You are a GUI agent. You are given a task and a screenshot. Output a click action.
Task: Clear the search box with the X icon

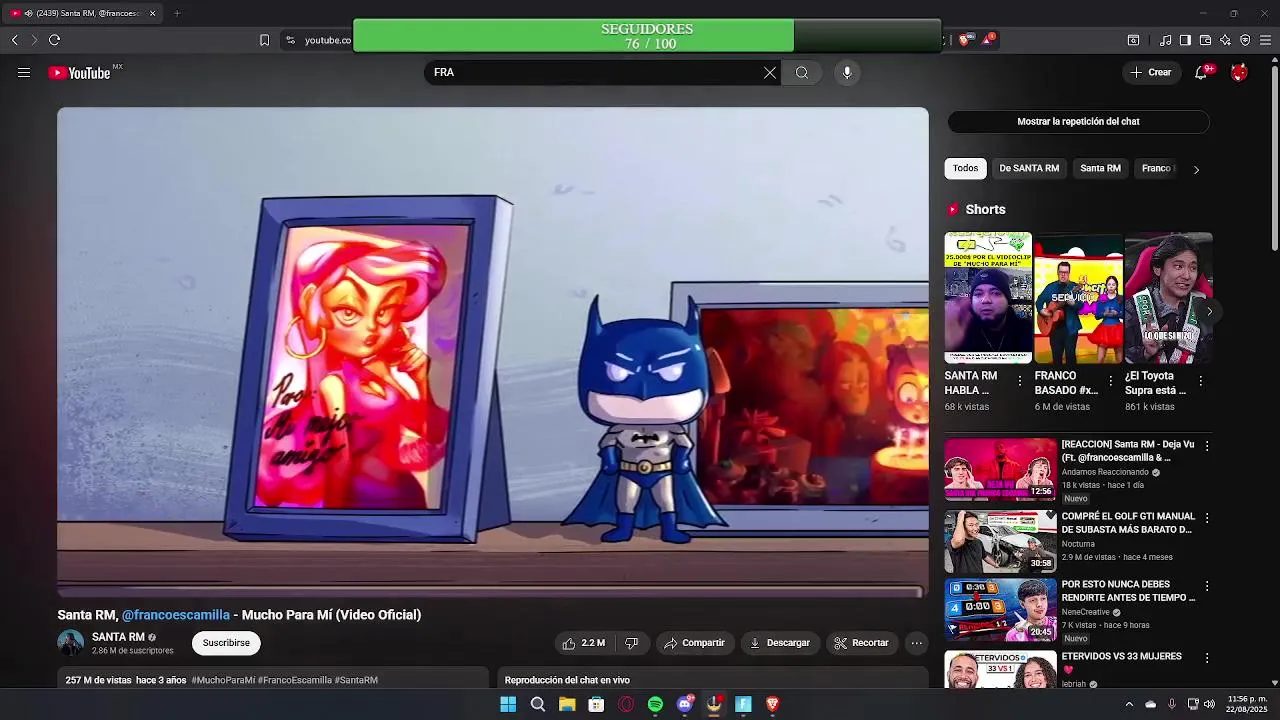pos(770,73)
